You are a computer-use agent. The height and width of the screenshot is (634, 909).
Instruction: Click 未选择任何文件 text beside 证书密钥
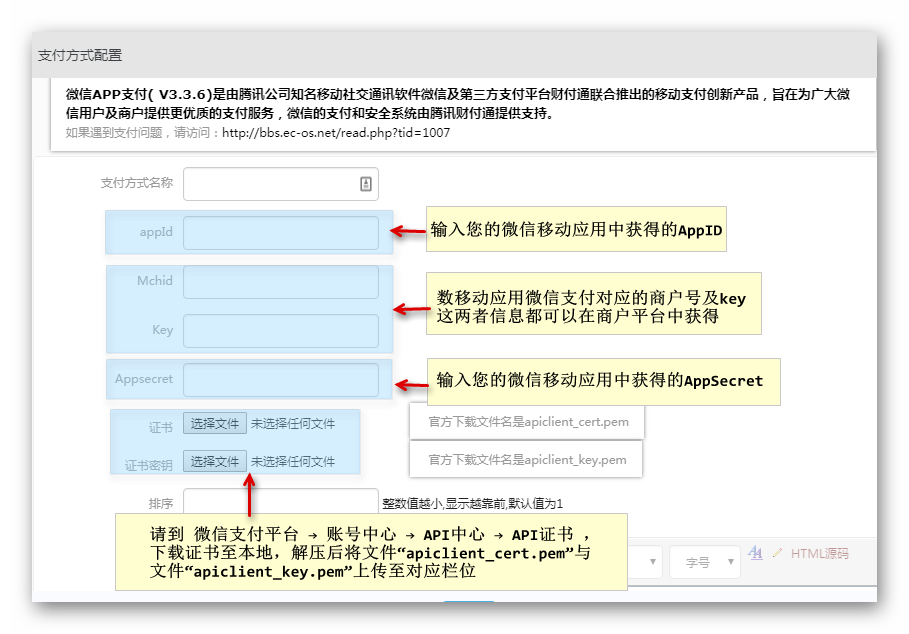[x=293, y=462]
